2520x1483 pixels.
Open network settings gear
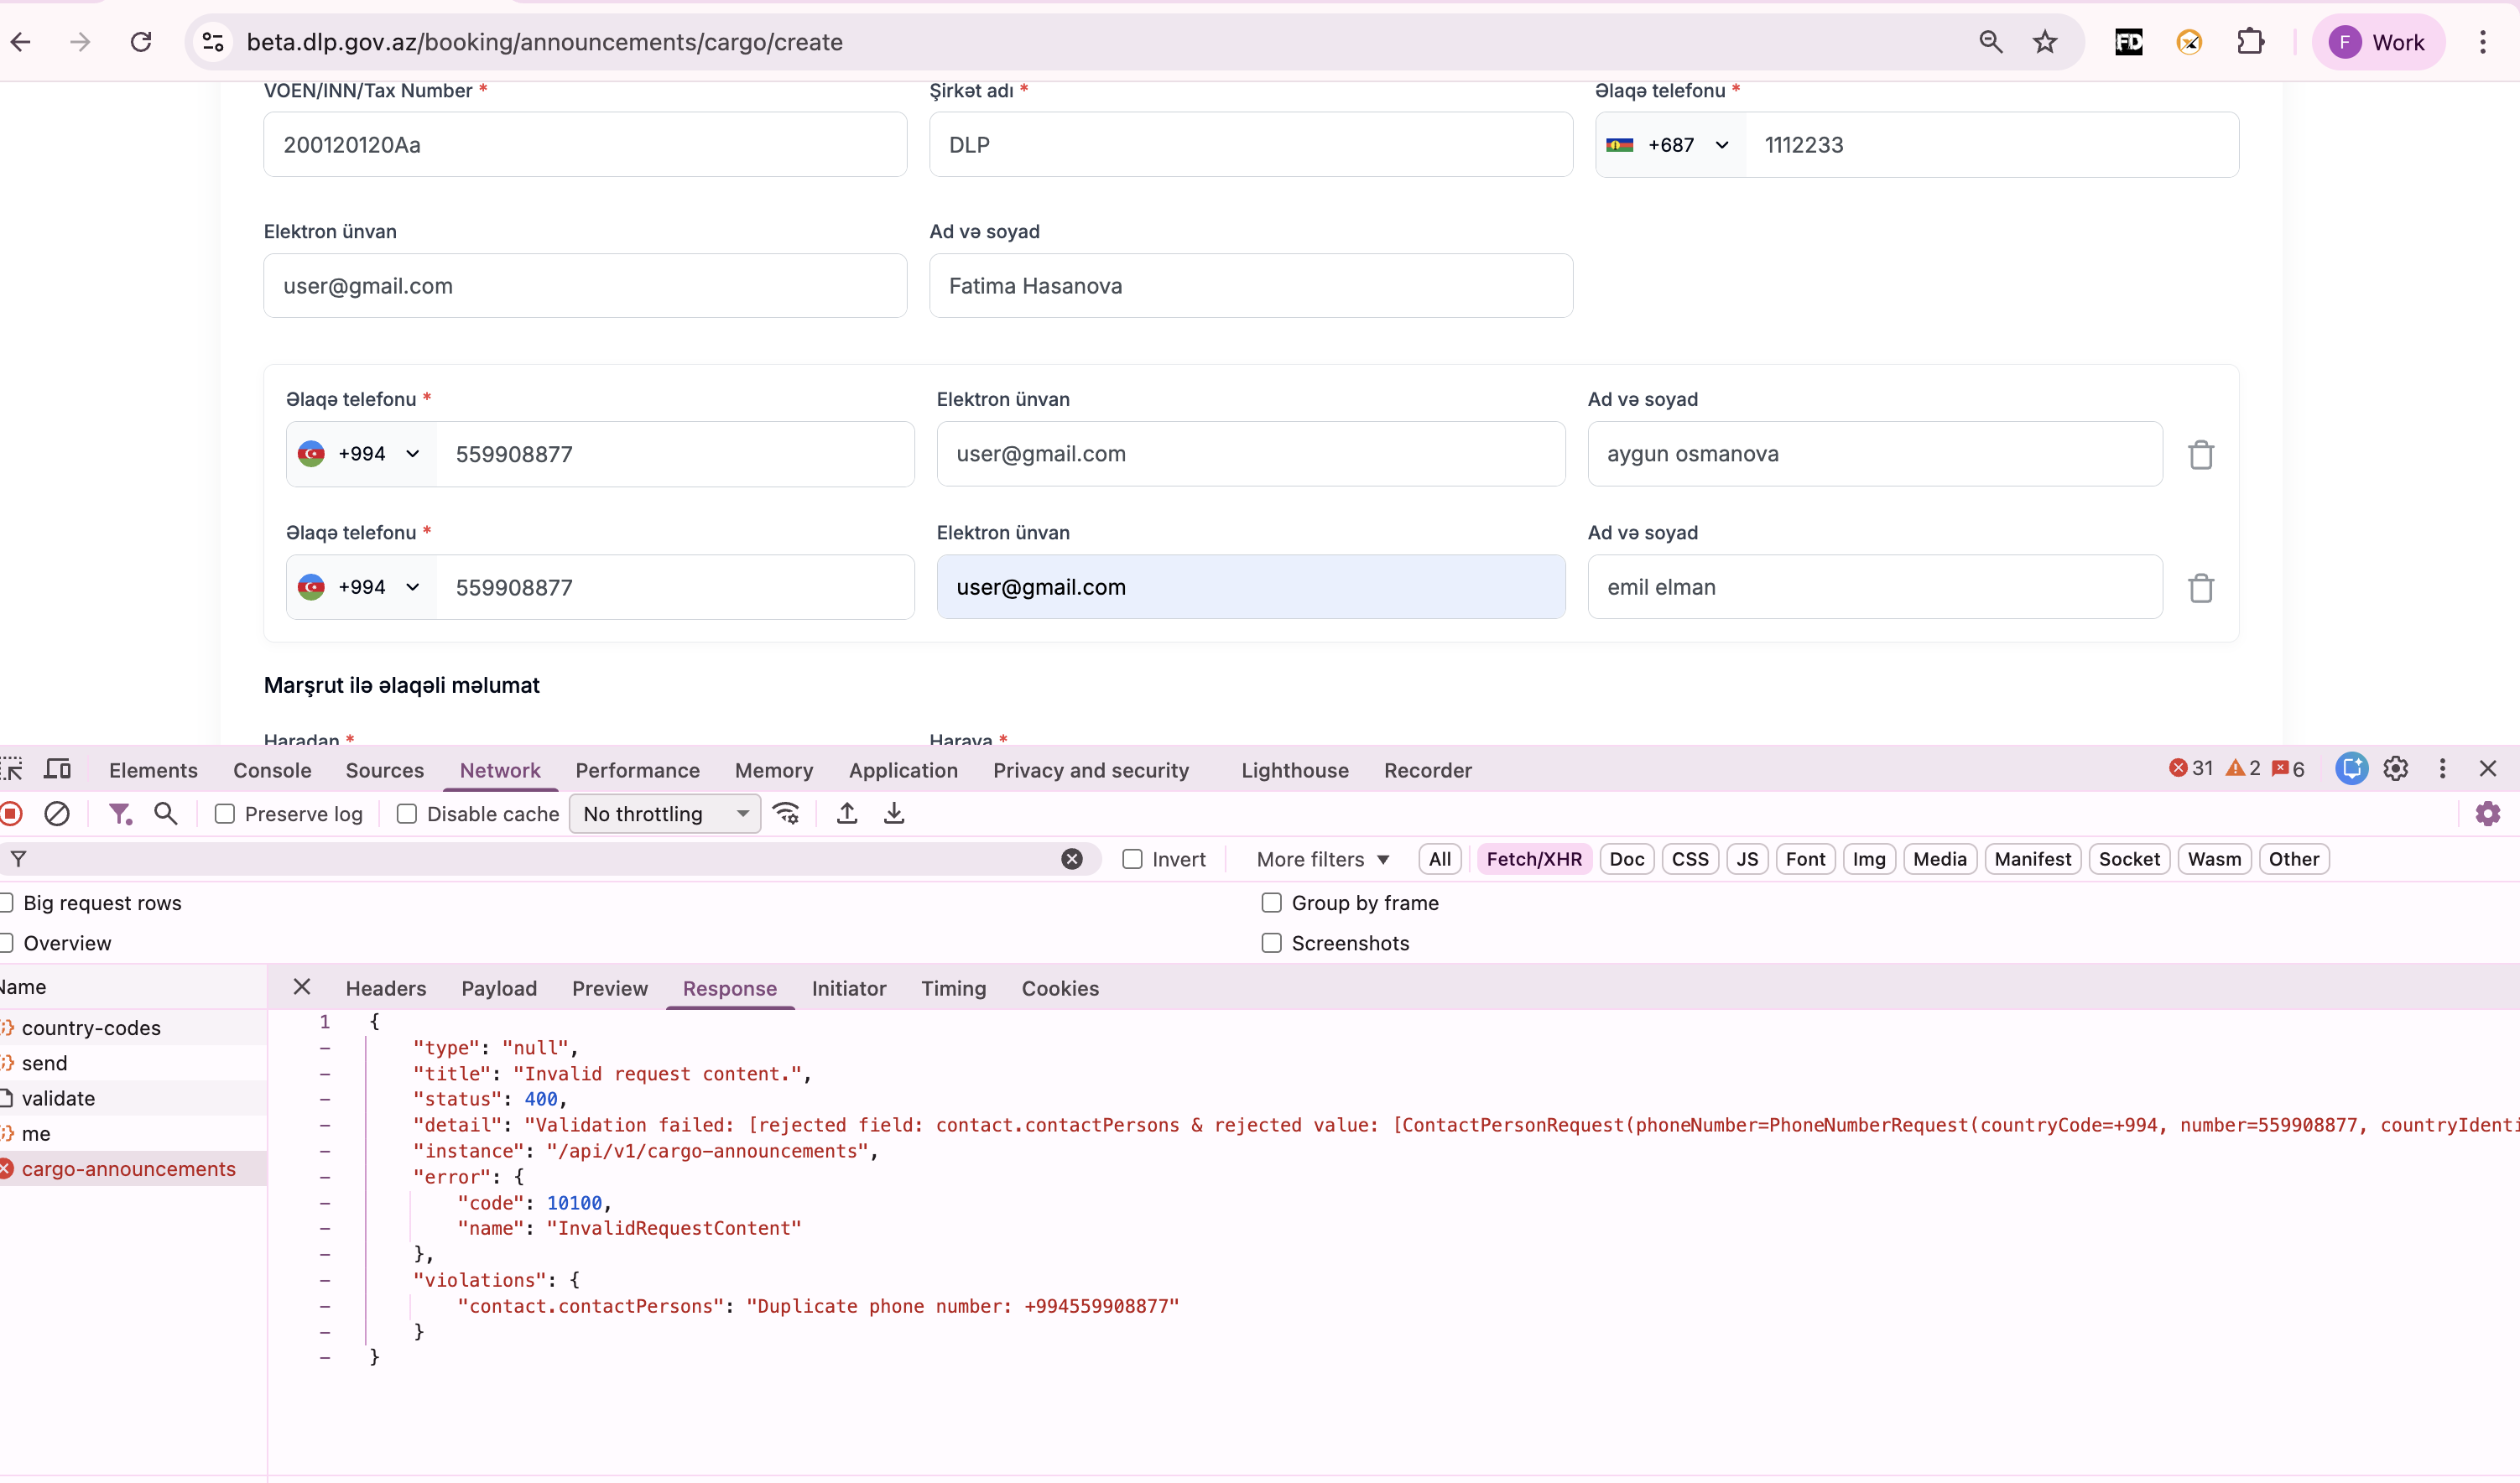click(x=2487, y=813)
